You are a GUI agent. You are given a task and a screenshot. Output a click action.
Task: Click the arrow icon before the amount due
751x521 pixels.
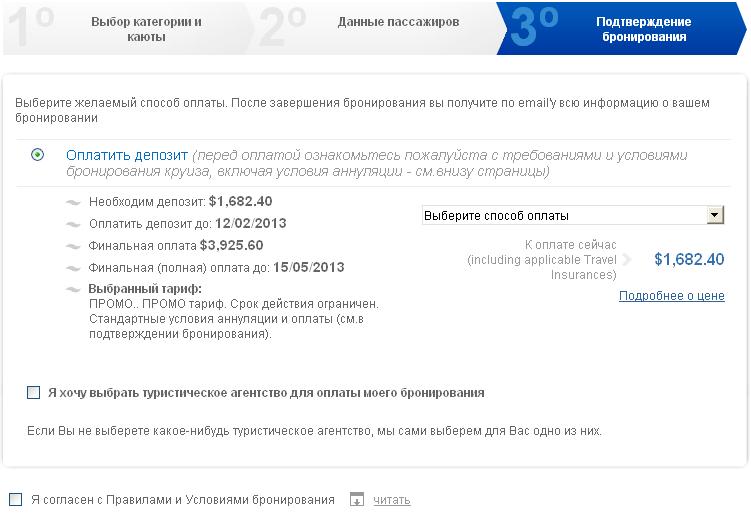click(626, 260)
